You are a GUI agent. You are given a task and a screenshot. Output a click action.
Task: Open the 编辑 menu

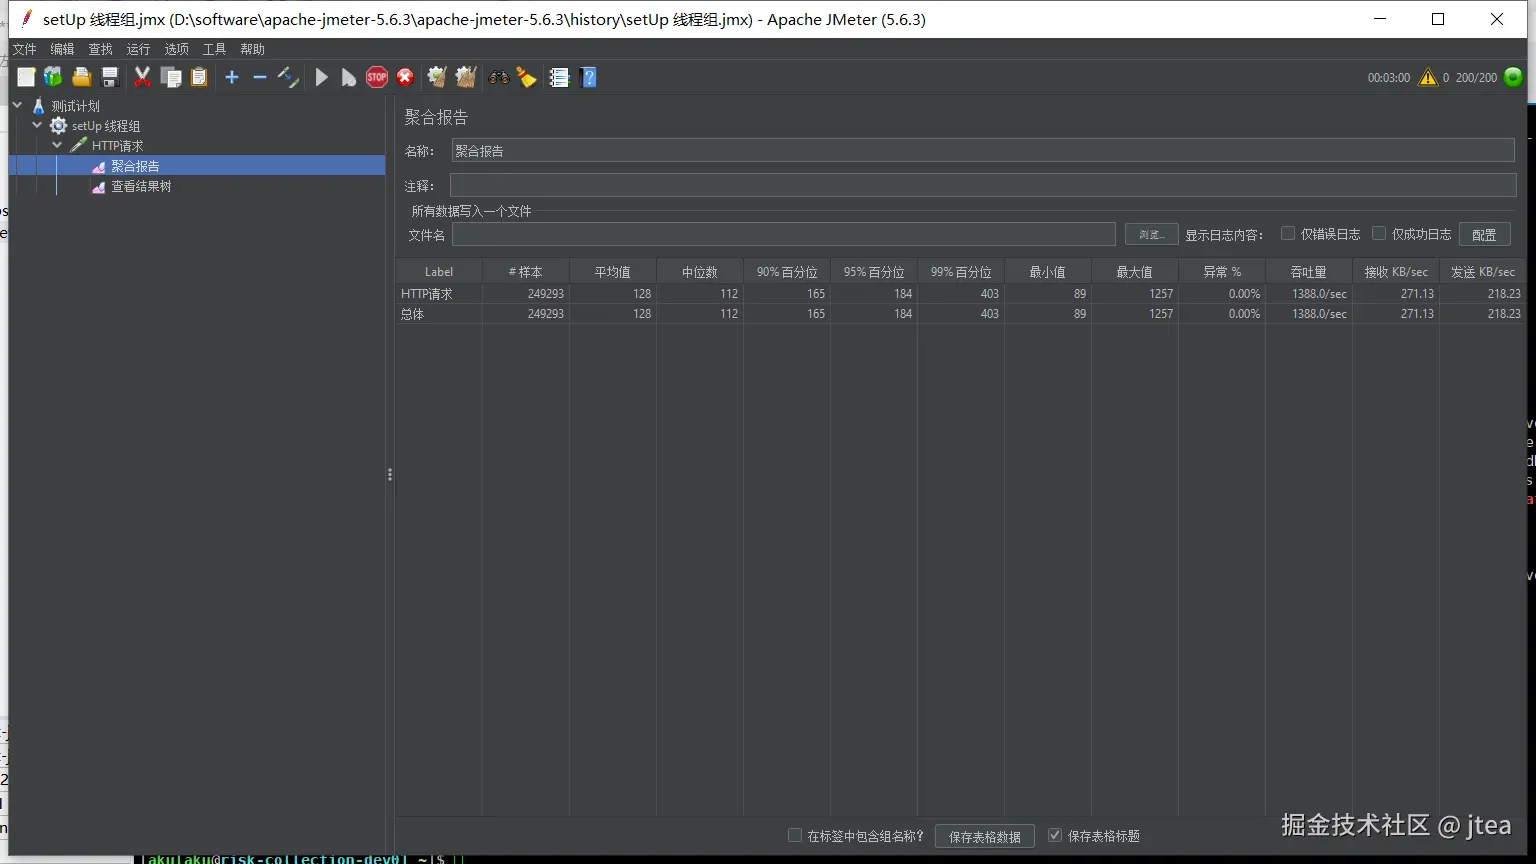pos(62,49)
